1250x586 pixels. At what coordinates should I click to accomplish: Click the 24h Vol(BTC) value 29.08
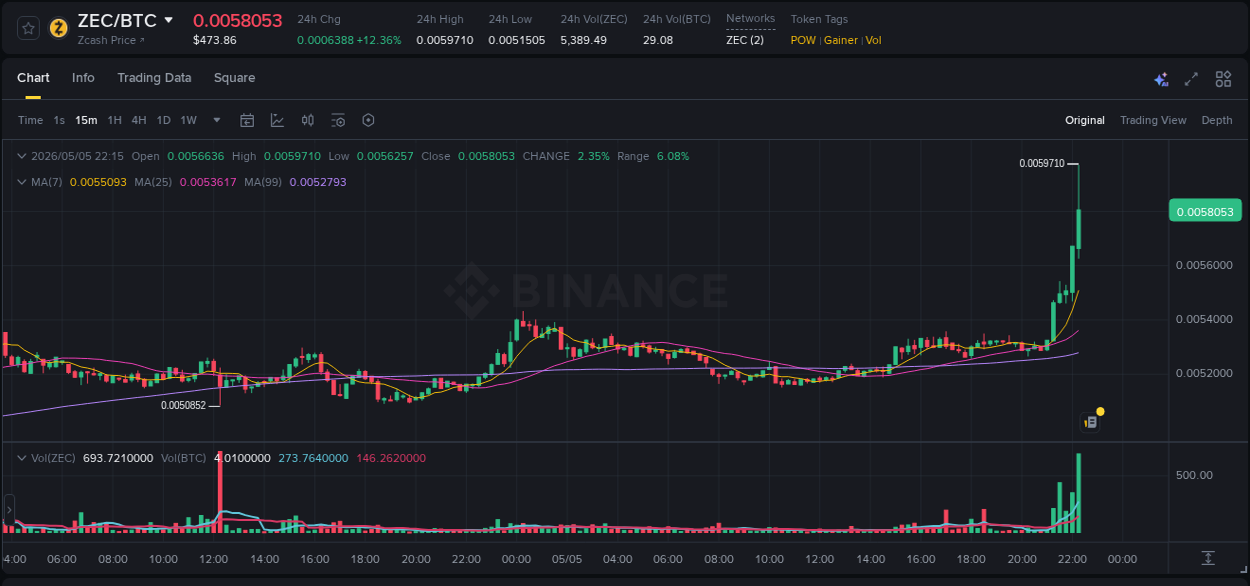coord(658,40)
